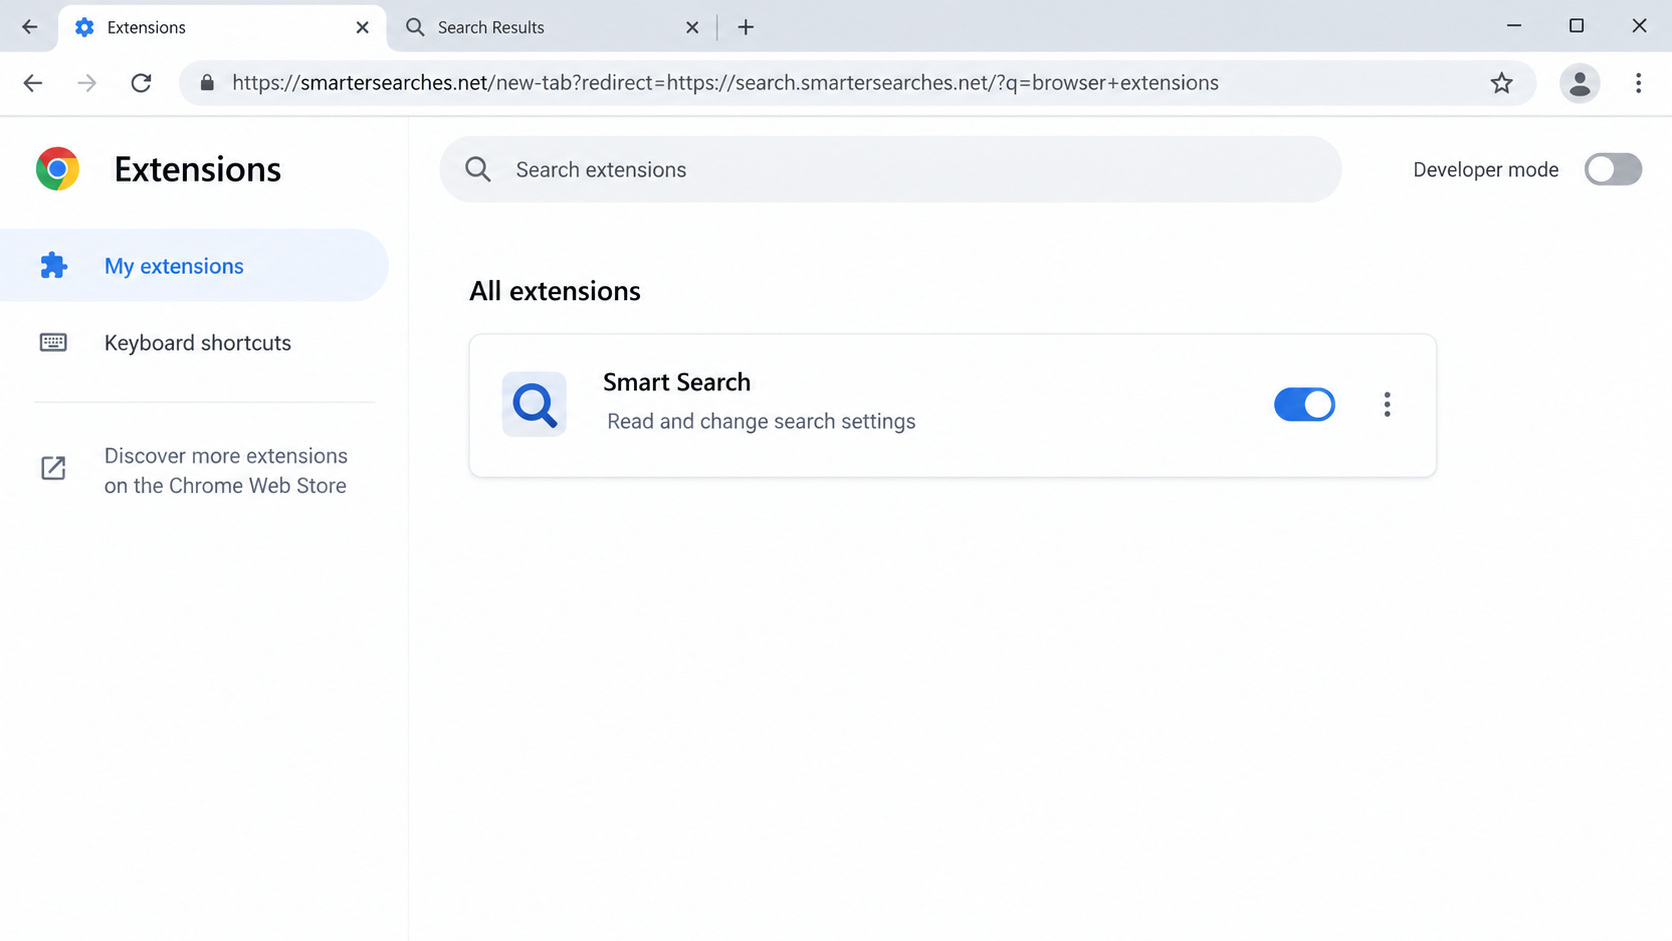1672x941 pixels.
Task: Minimize the browser window
Action: 1514,26
